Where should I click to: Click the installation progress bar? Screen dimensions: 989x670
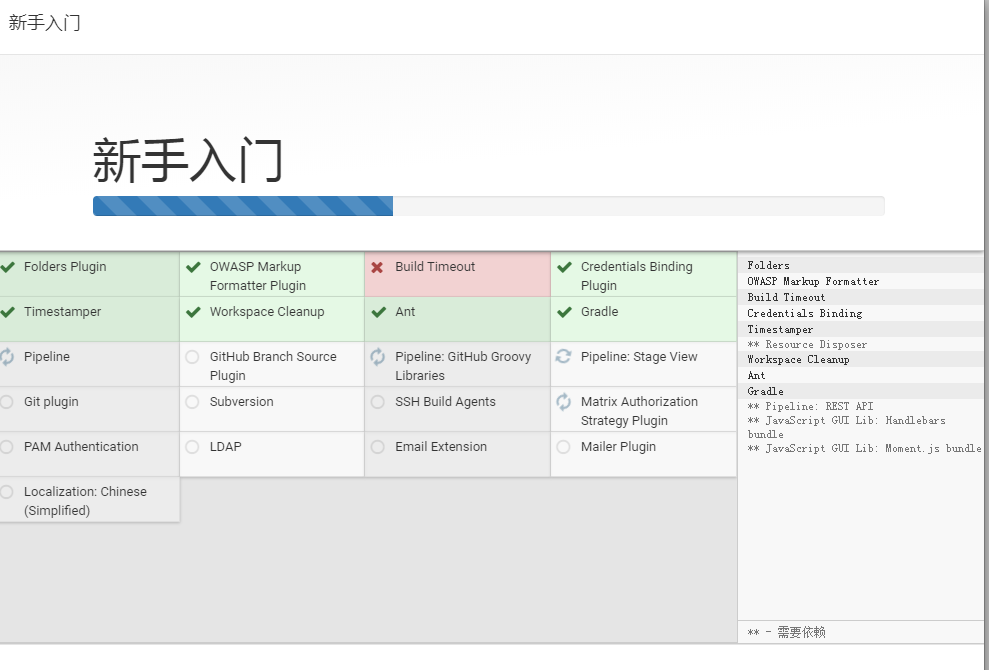(x=489, y=206)
